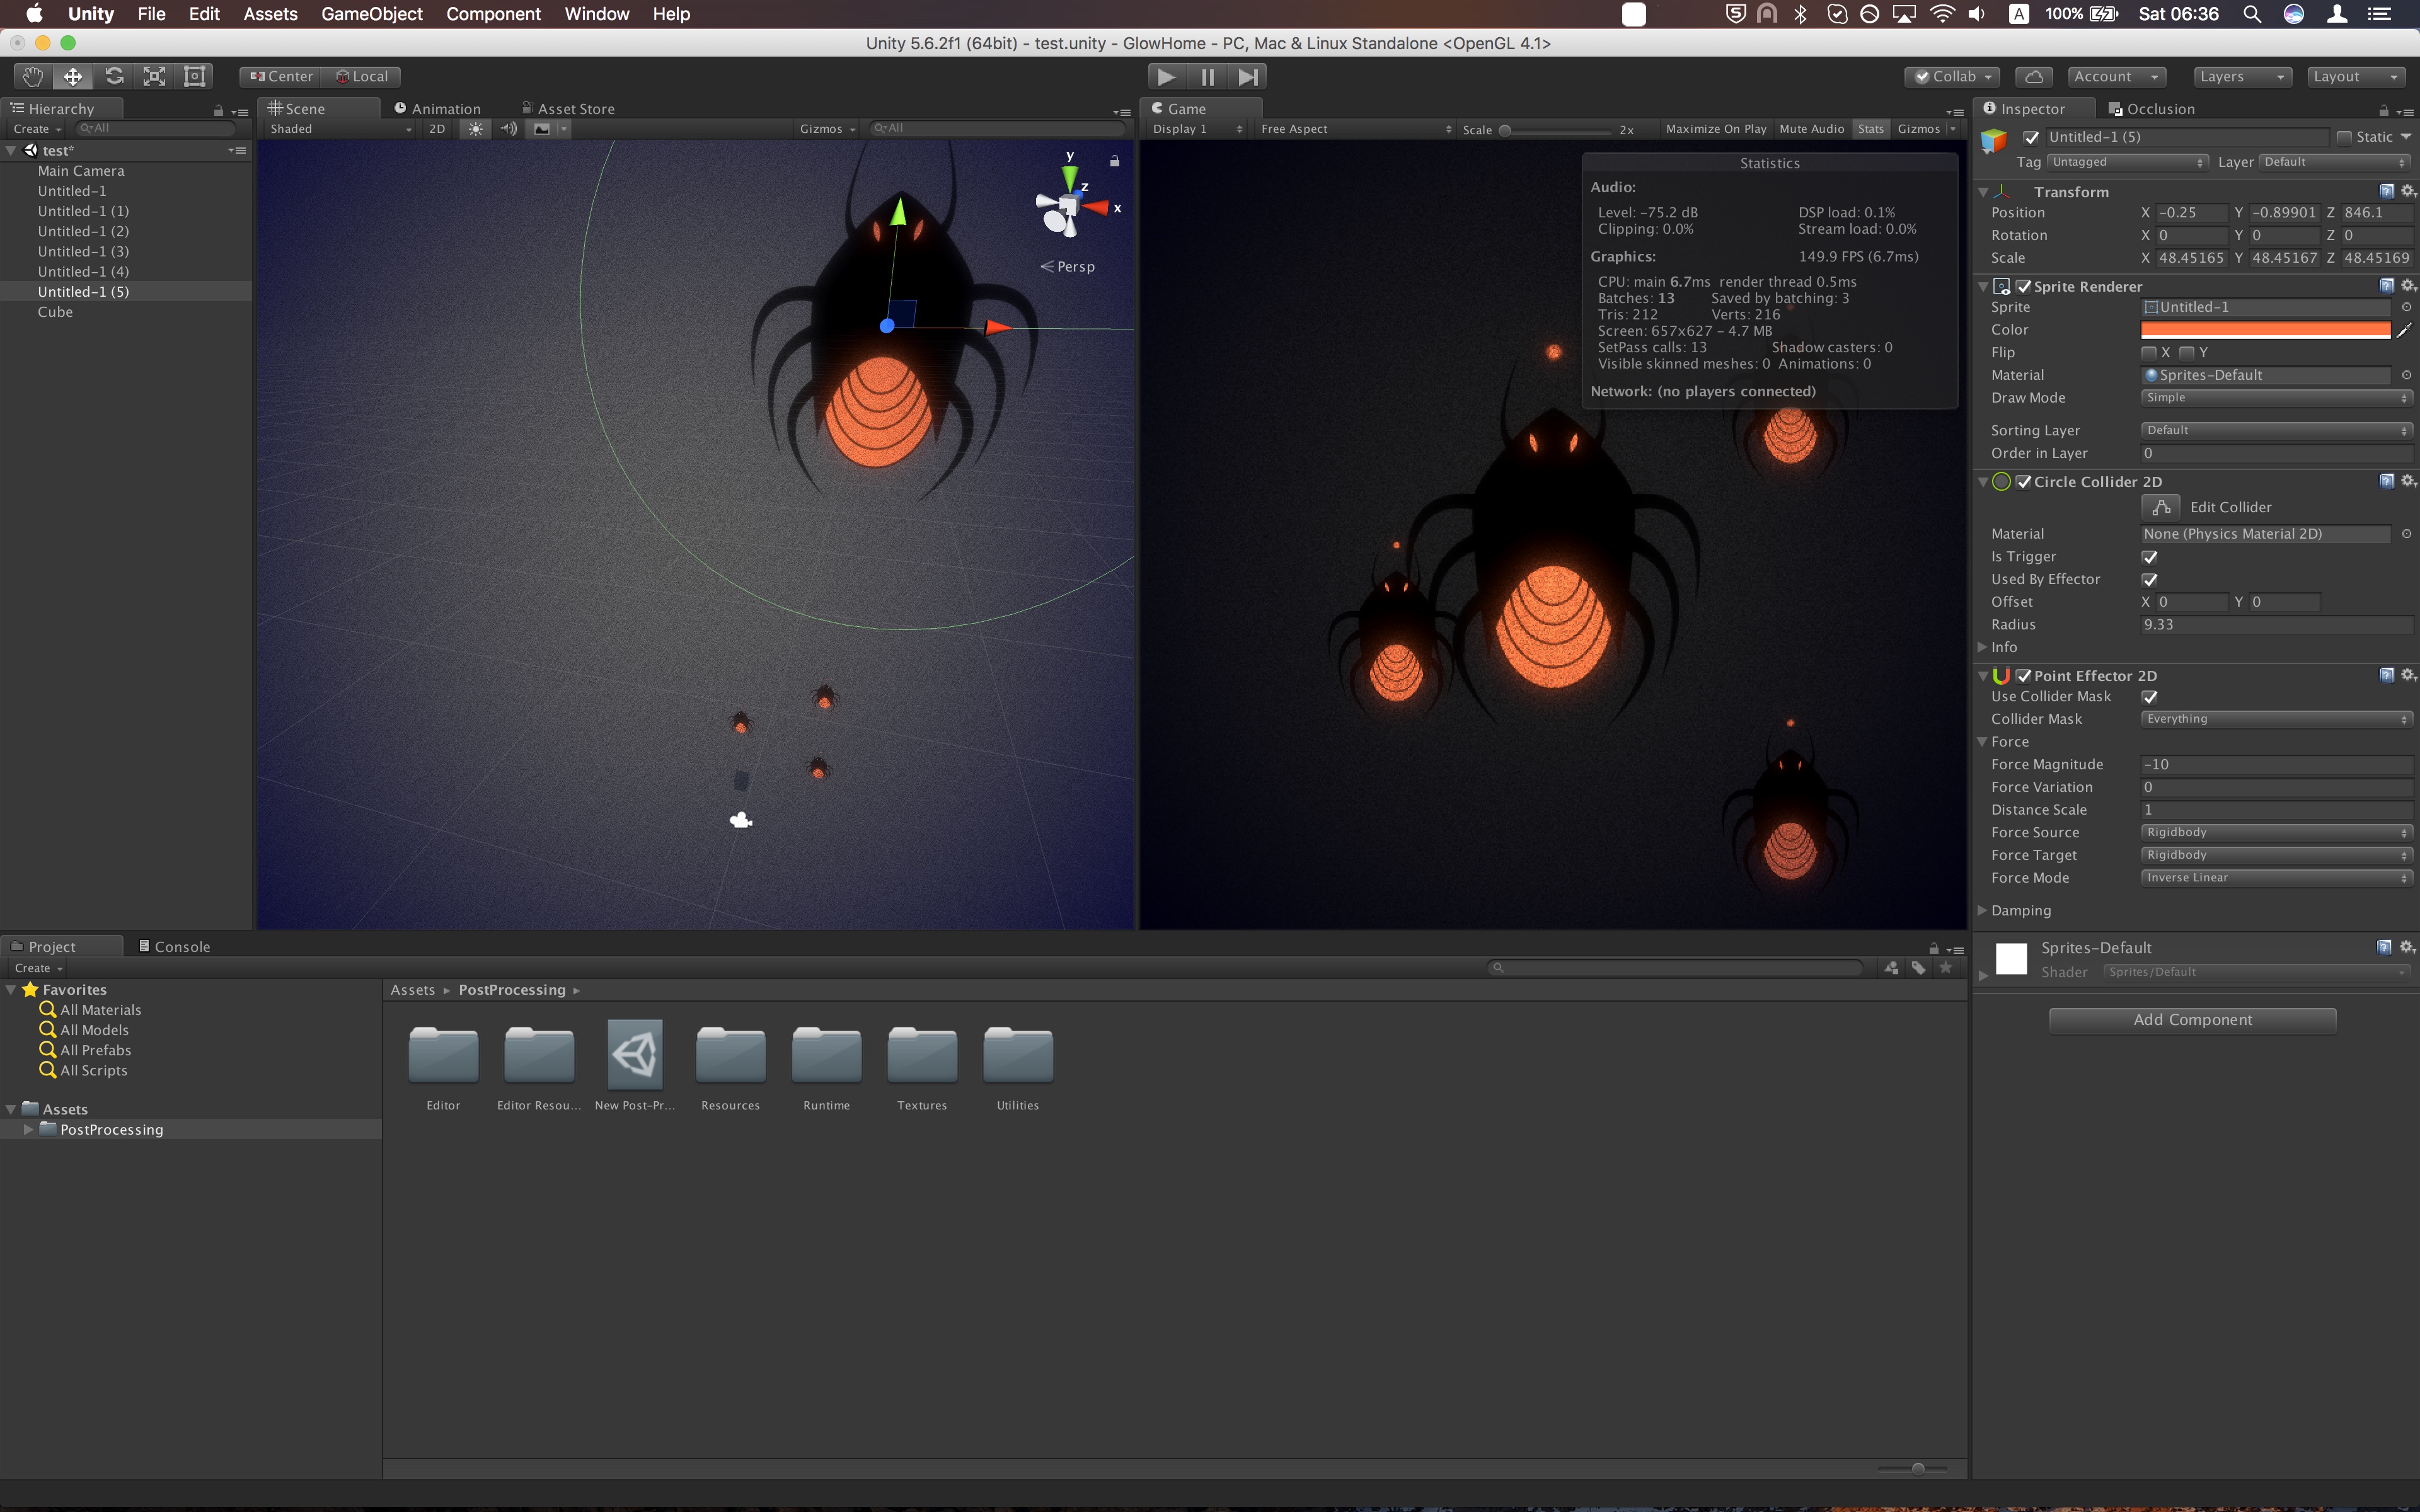This screenshot has width=2420, height=1512.
Task: Switch to the Console tab
Action: pos(174,946)
